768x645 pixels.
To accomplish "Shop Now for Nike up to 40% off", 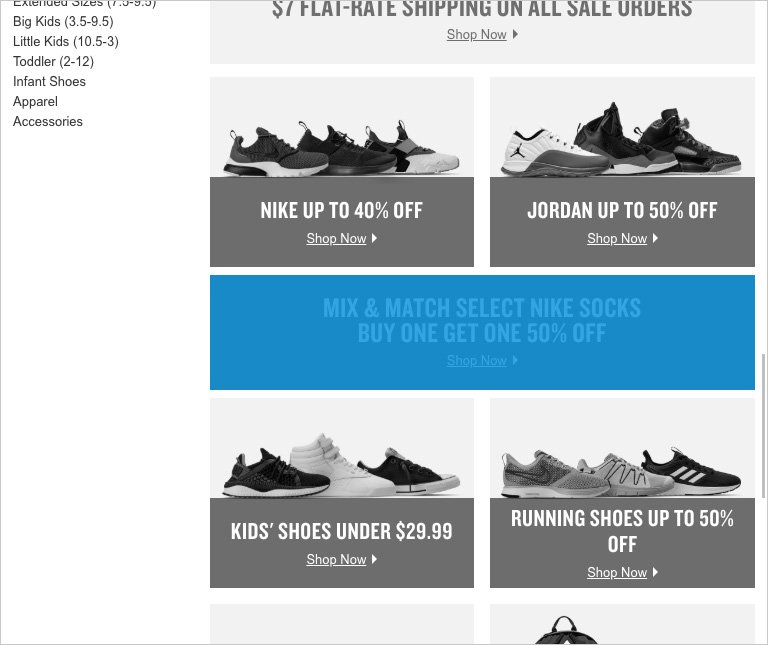I will point(336,239).
